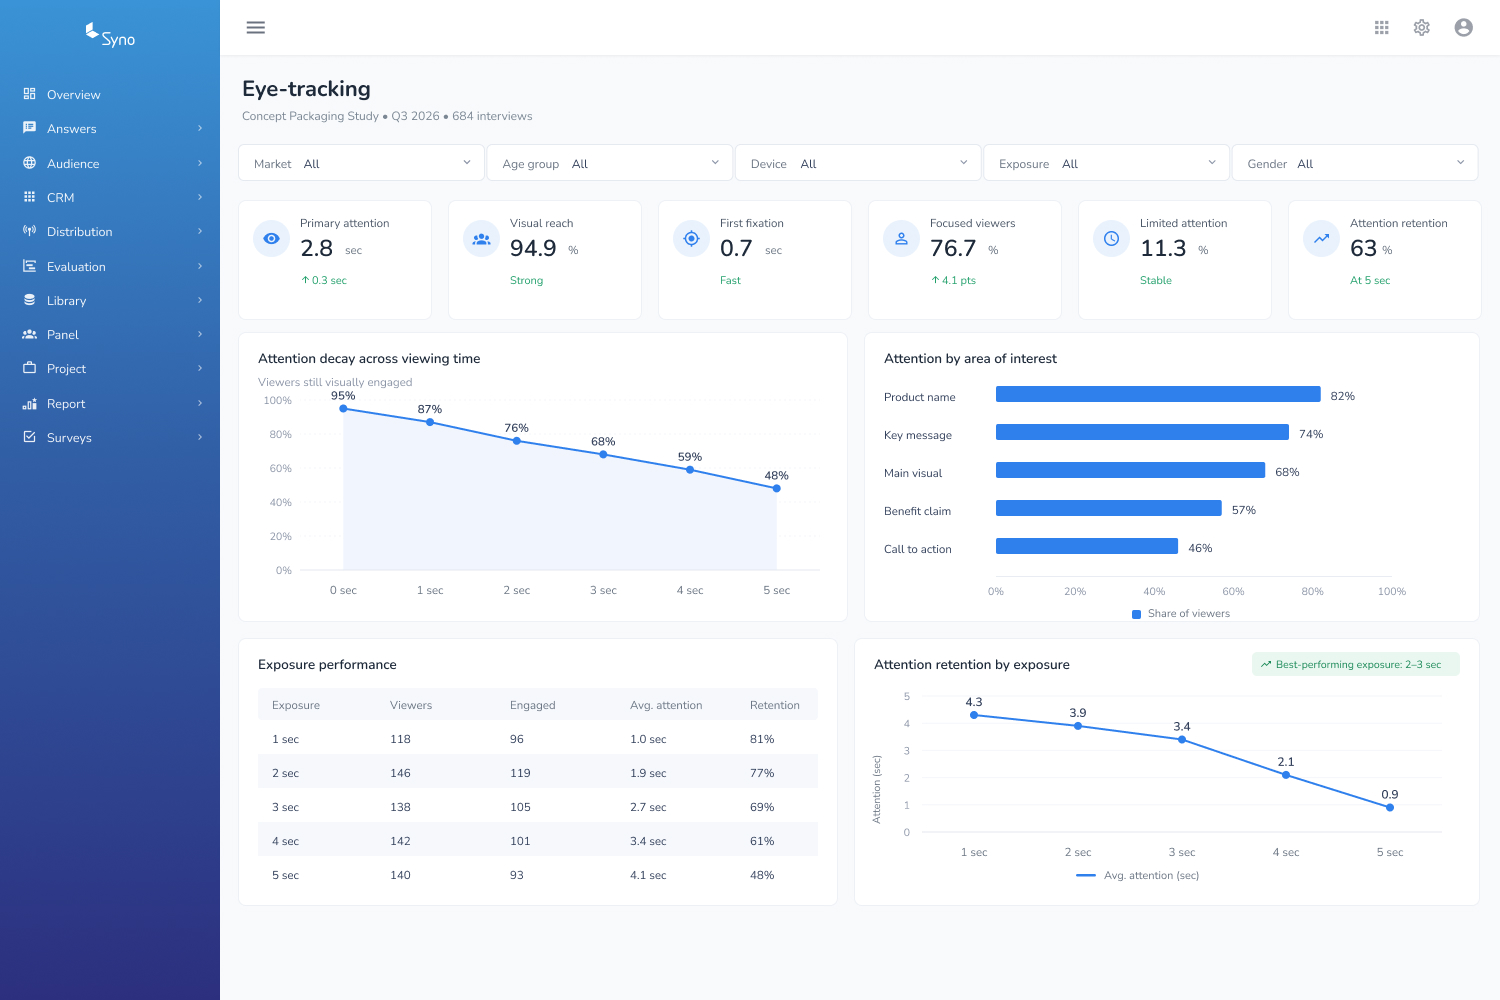The height and width of the screenshot is (1000, 1500).
Task: Click the Retention column header
Action: click(x=775, y=705)
